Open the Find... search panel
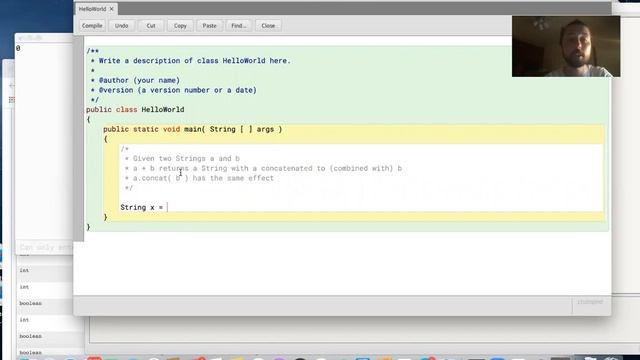The height and width of the screenshot is (360, 640). (x=239, y=25)
